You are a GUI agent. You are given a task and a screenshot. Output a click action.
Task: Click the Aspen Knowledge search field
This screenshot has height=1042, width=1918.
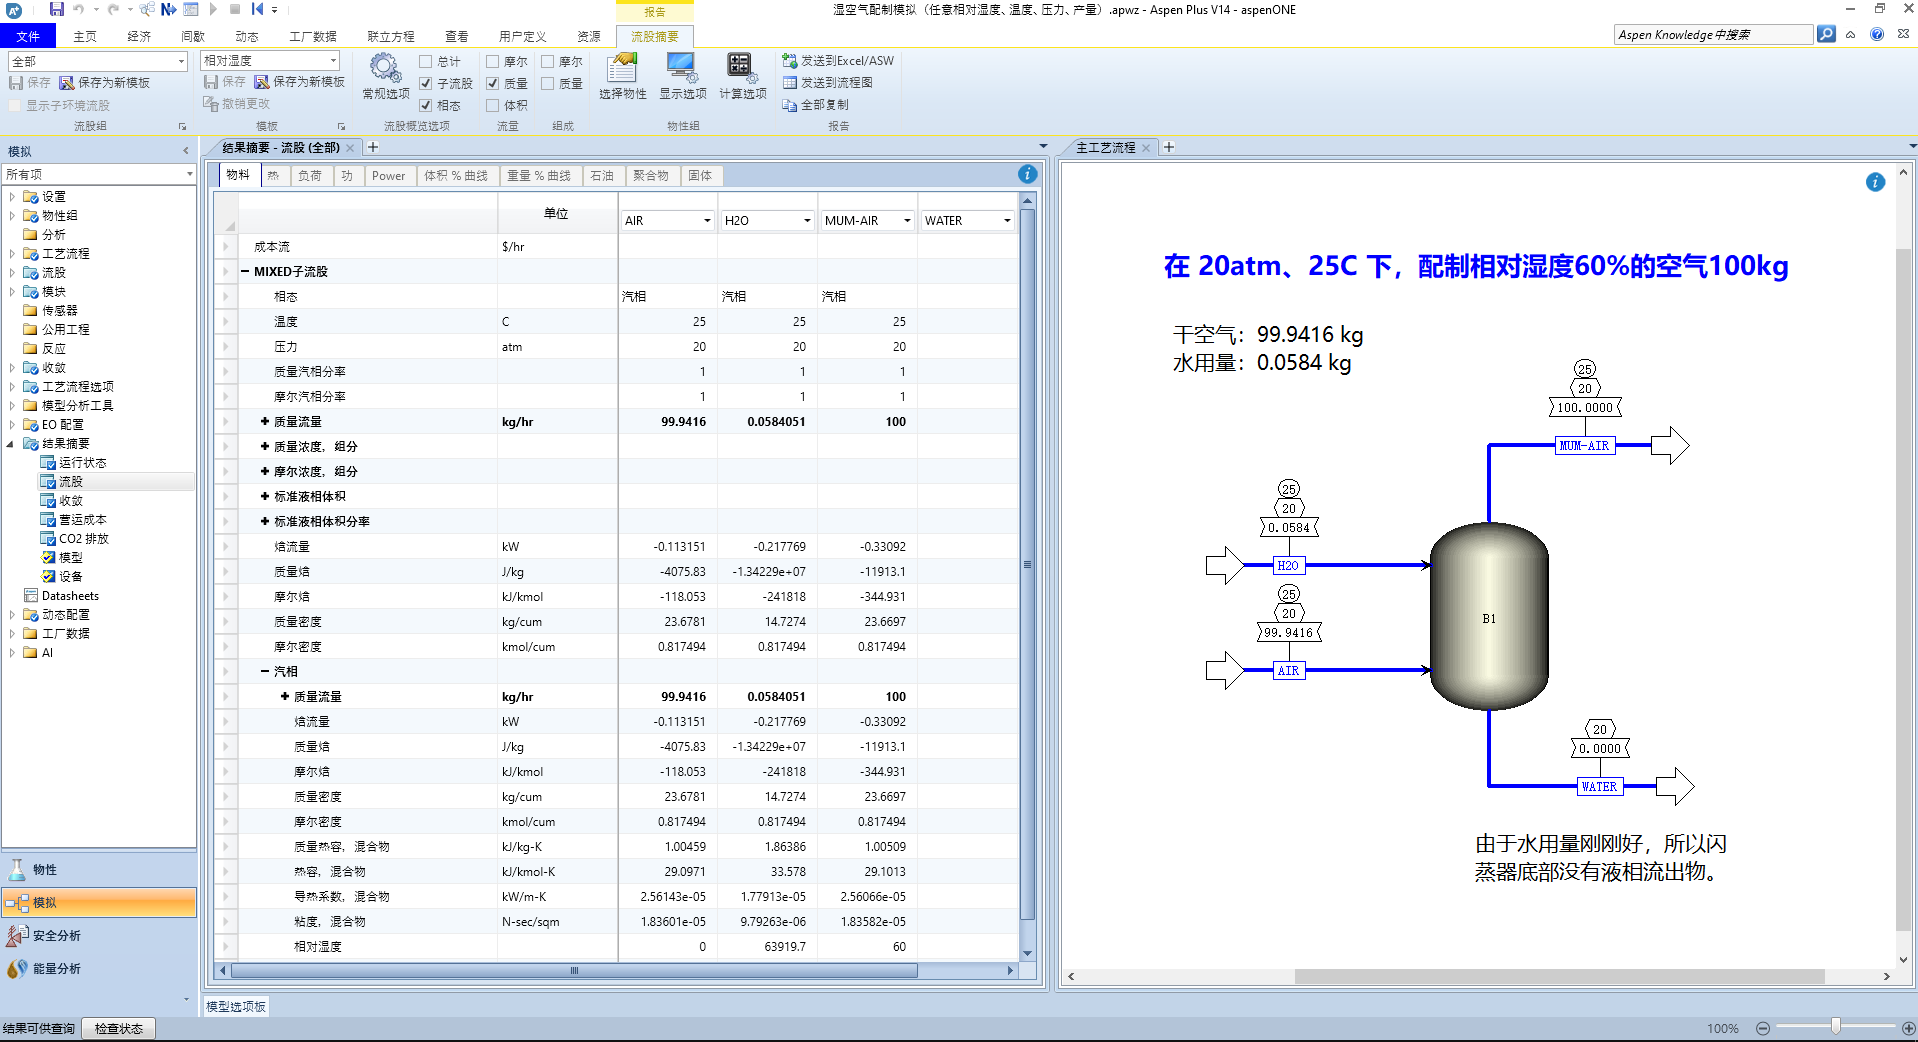click(1713, 34)
